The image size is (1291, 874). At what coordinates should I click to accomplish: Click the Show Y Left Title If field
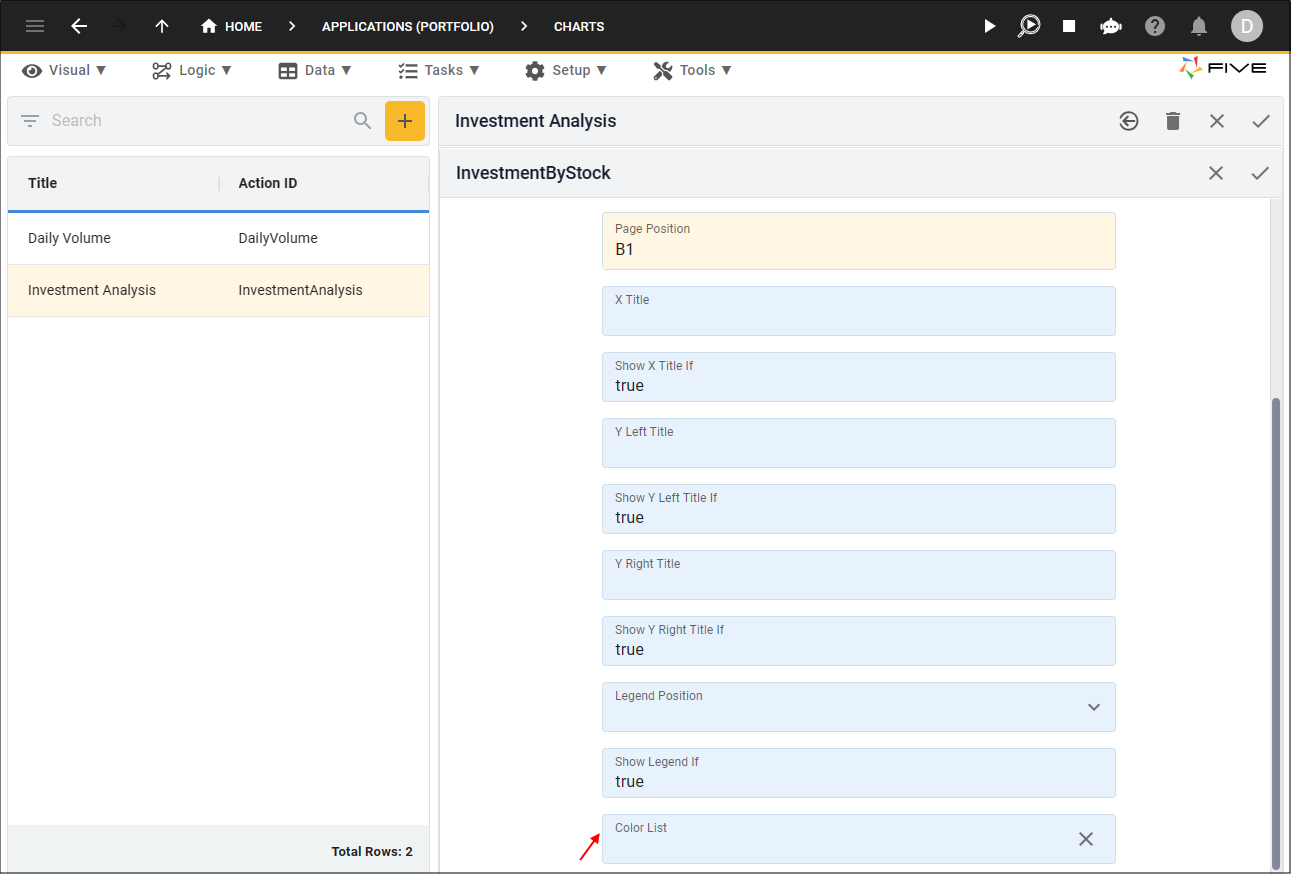858,509
